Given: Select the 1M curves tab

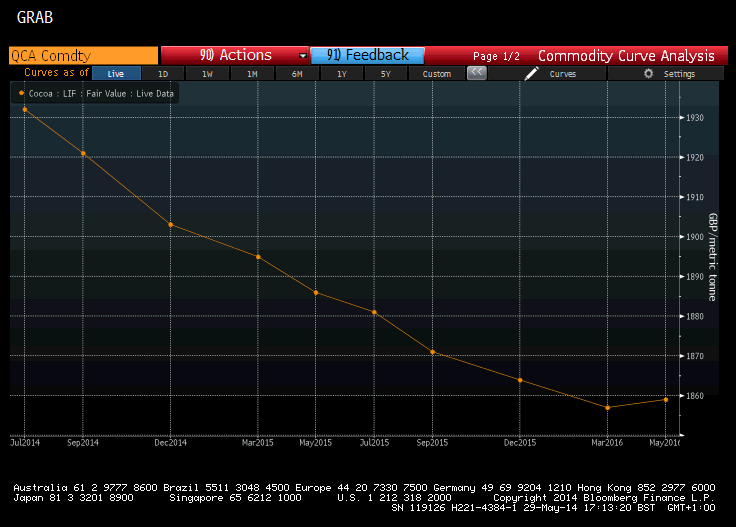Looking at the screenshot, I should point(252,74).
